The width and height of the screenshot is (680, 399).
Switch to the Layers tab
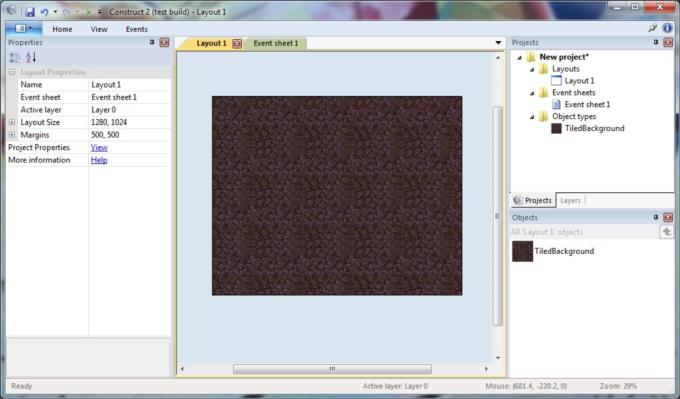[570, 200]
